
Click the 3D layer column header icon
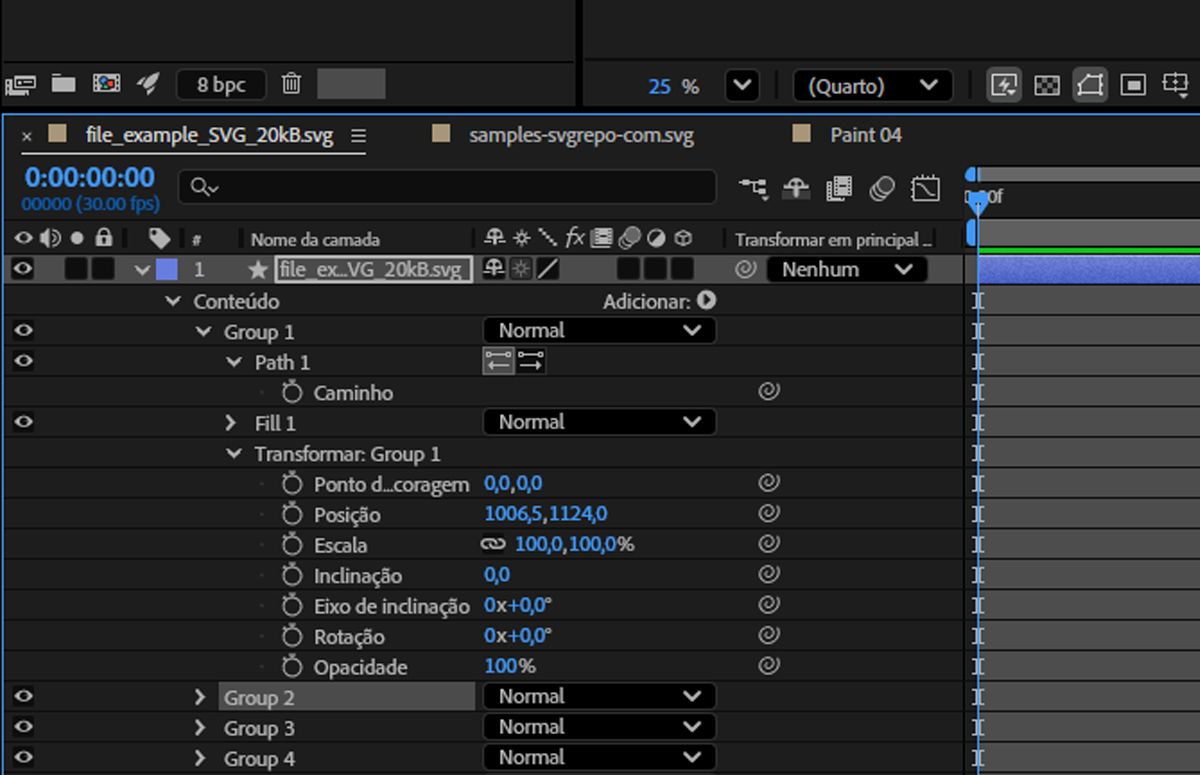pos(683,238)
